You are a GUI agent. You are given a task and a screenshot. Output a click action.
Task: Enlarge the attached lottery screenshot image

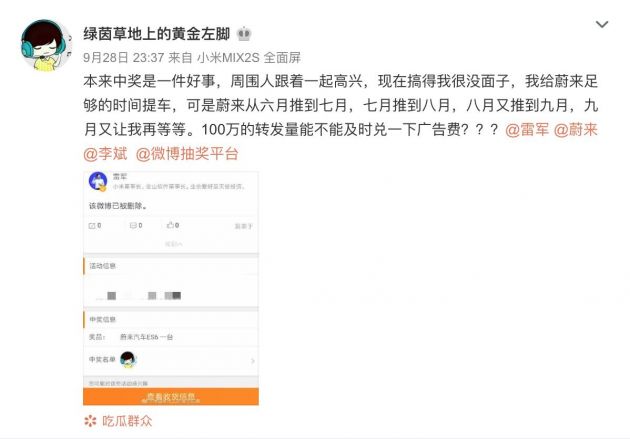(x=171, y=288)
